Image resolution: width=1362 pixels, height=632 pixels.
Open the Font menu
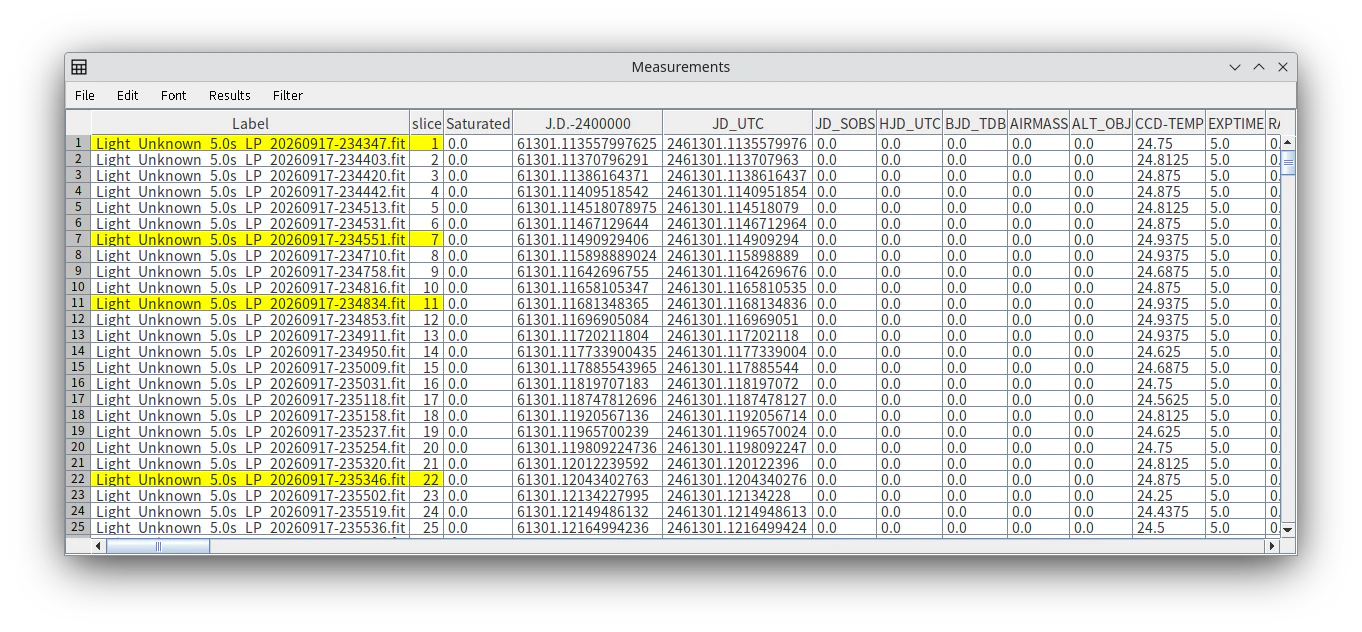pyautogui.click(x=173, y=95)
